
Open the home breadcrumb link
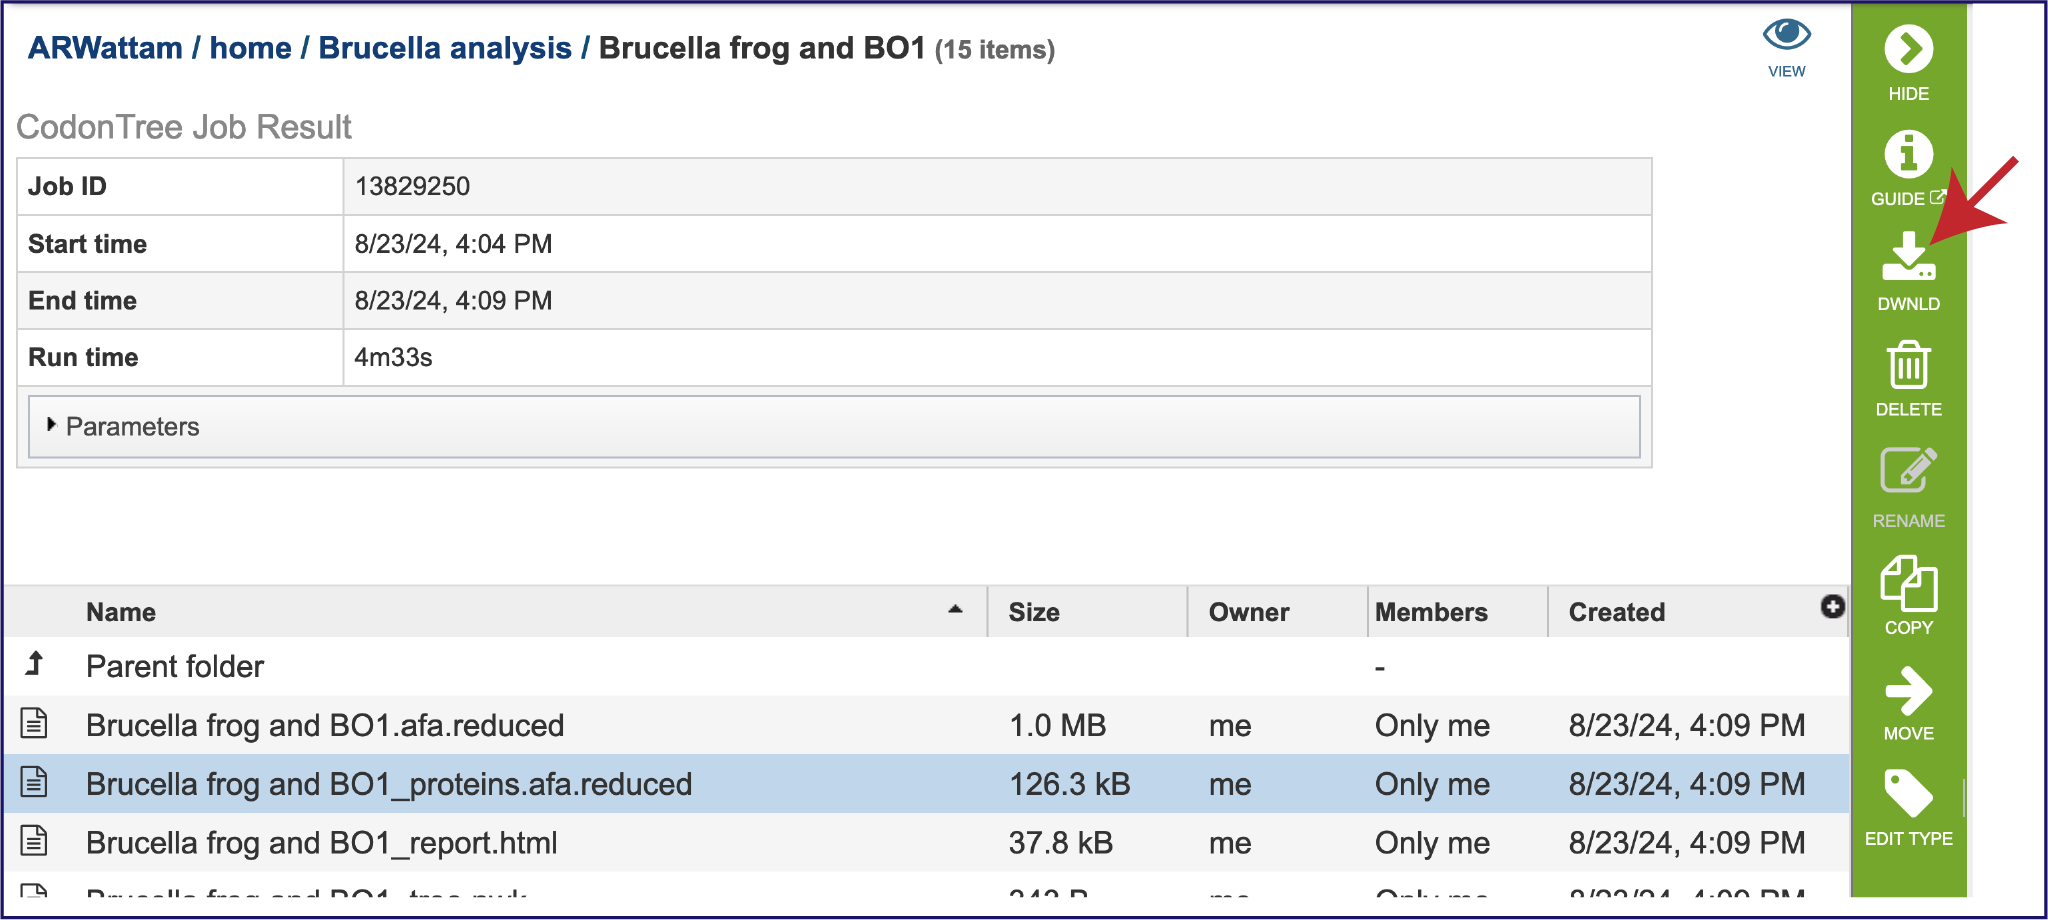point(250,48)
